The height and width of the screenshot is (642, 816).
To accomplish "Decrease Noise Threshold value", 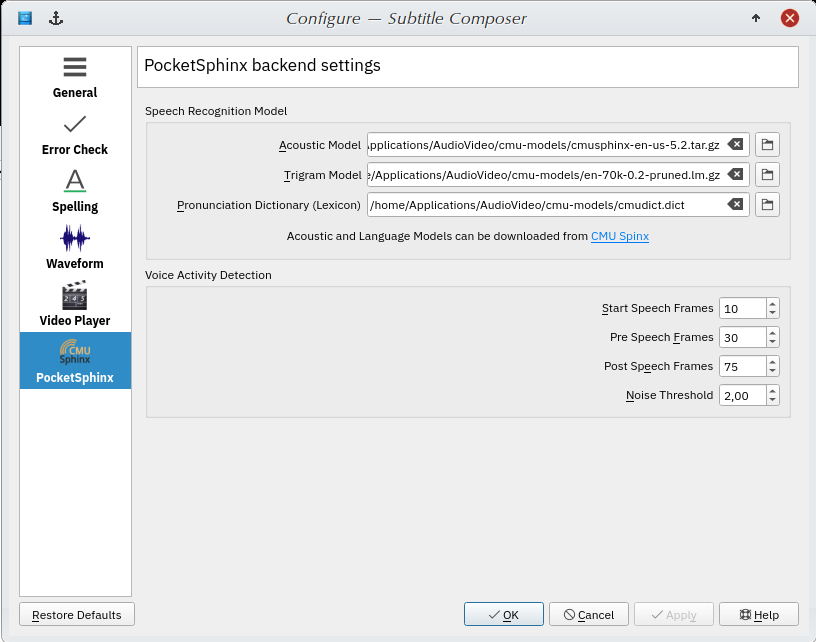I will pyautogui.click(x=773, y=400).
